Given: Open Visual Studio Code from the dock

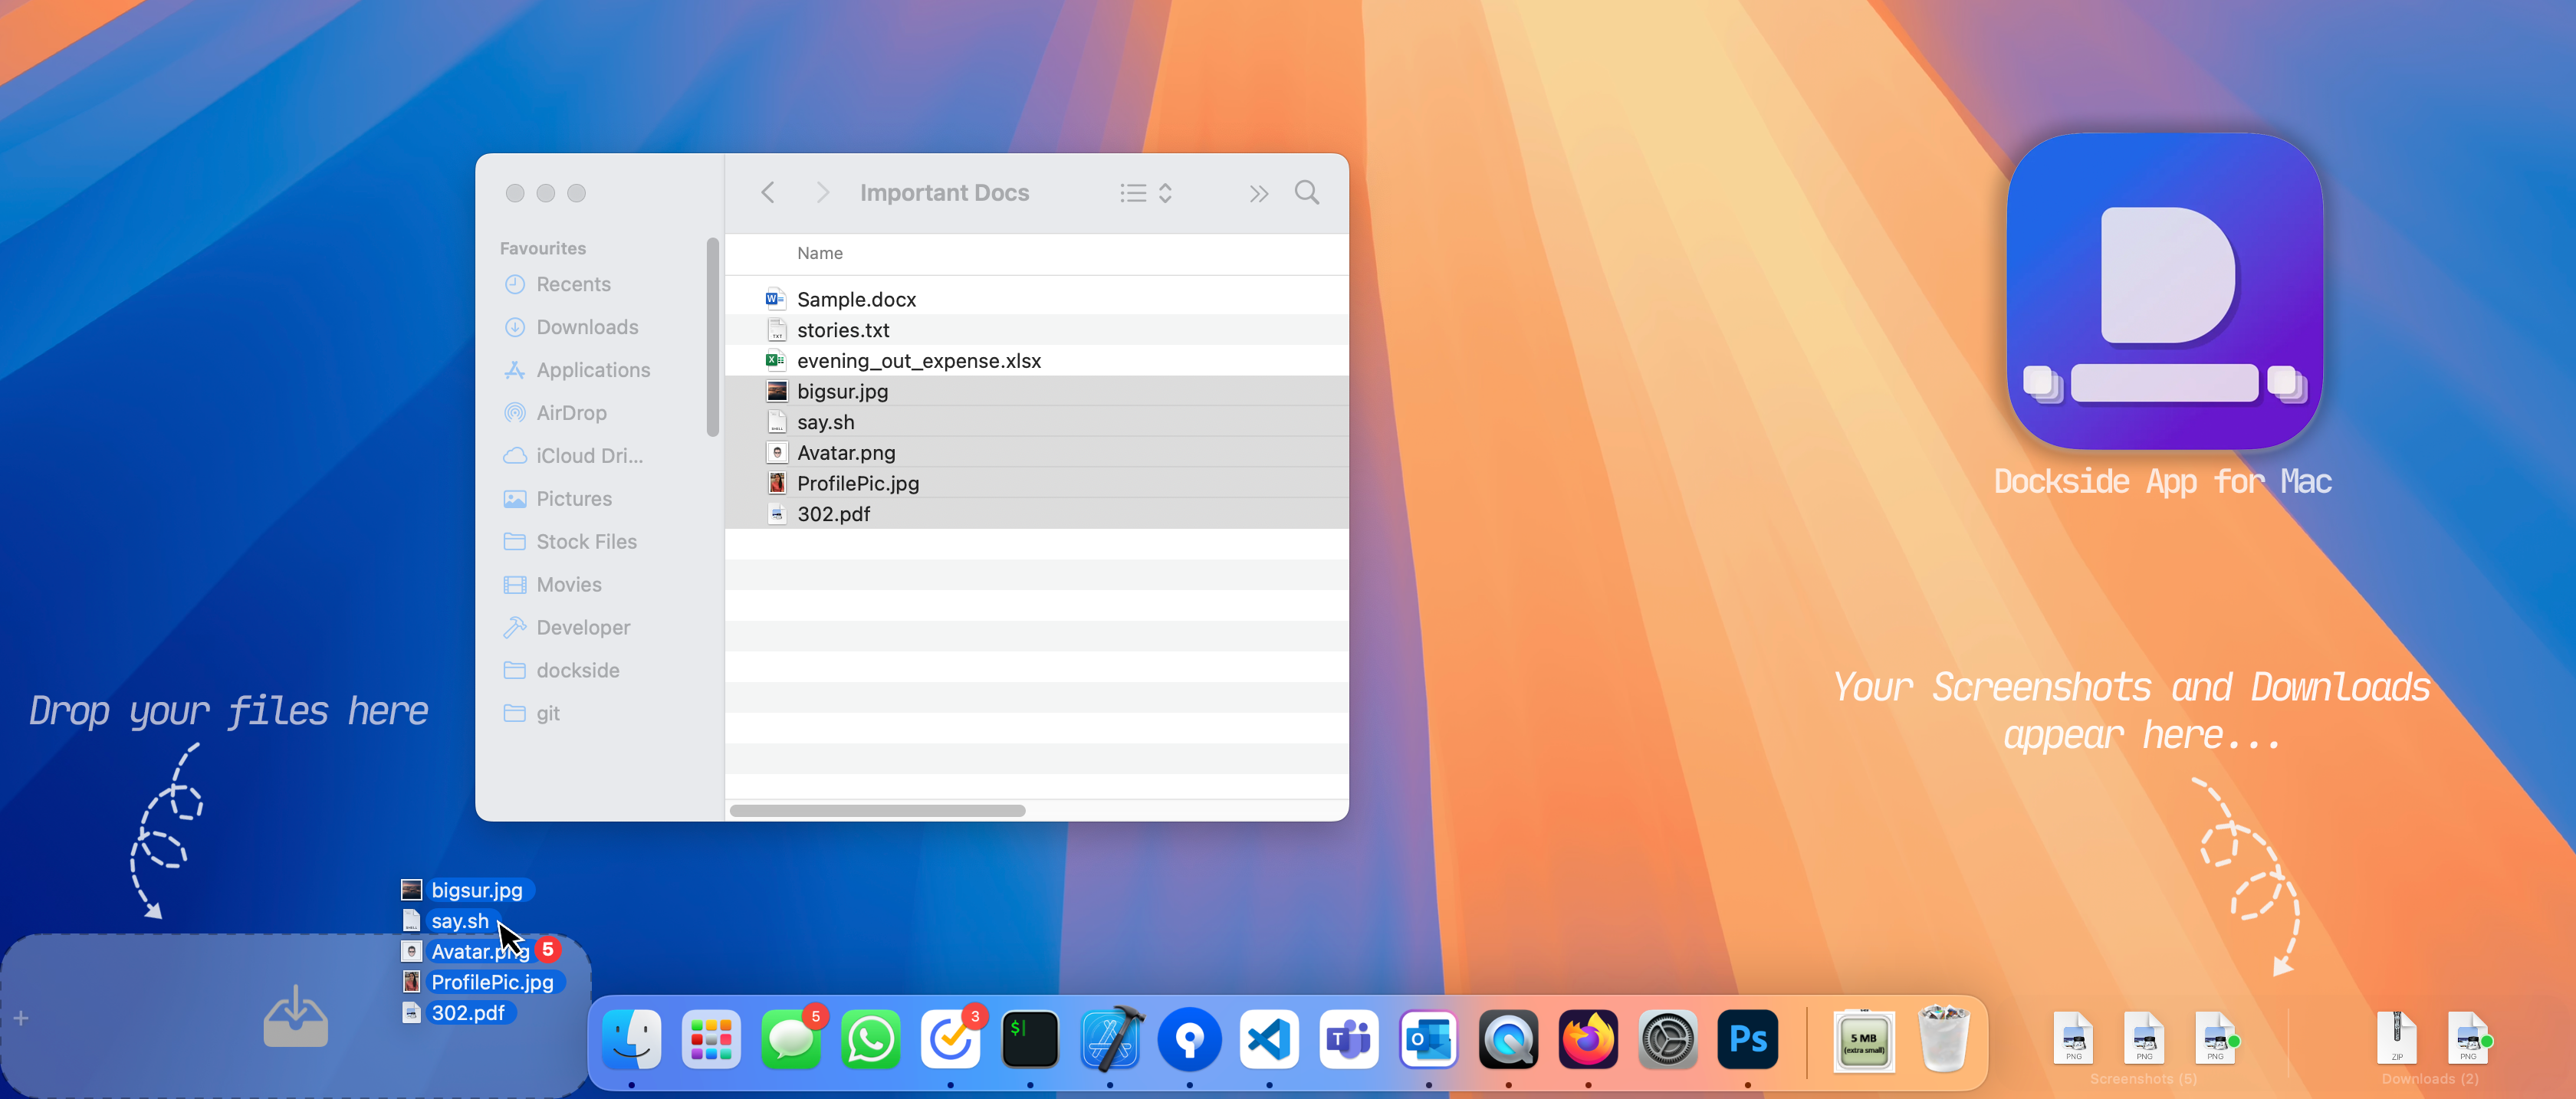Looking at the screenshot, I should 1270,1040.
